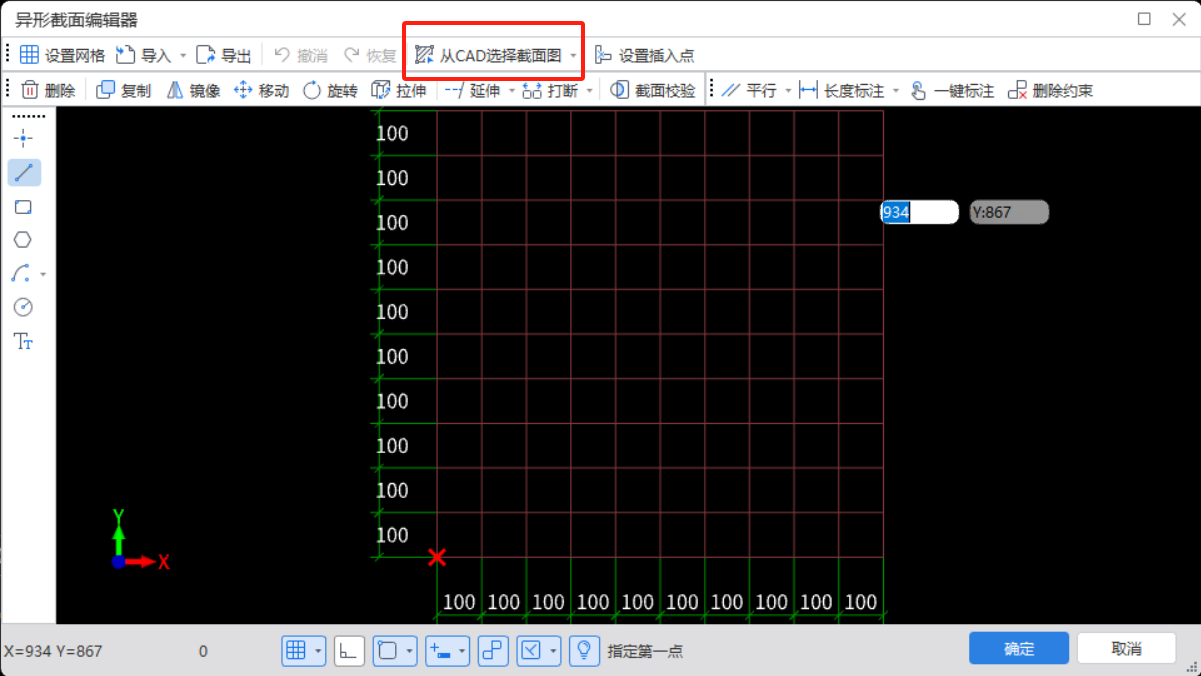Select the 复制 copy tool
The height and width of the screenshot is (676, 1201).
tap(123, 90)
